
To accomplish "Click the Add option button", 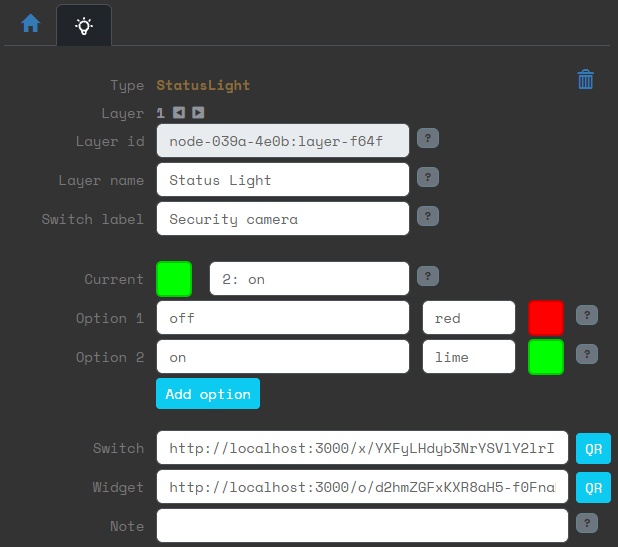I will [208, 394].
